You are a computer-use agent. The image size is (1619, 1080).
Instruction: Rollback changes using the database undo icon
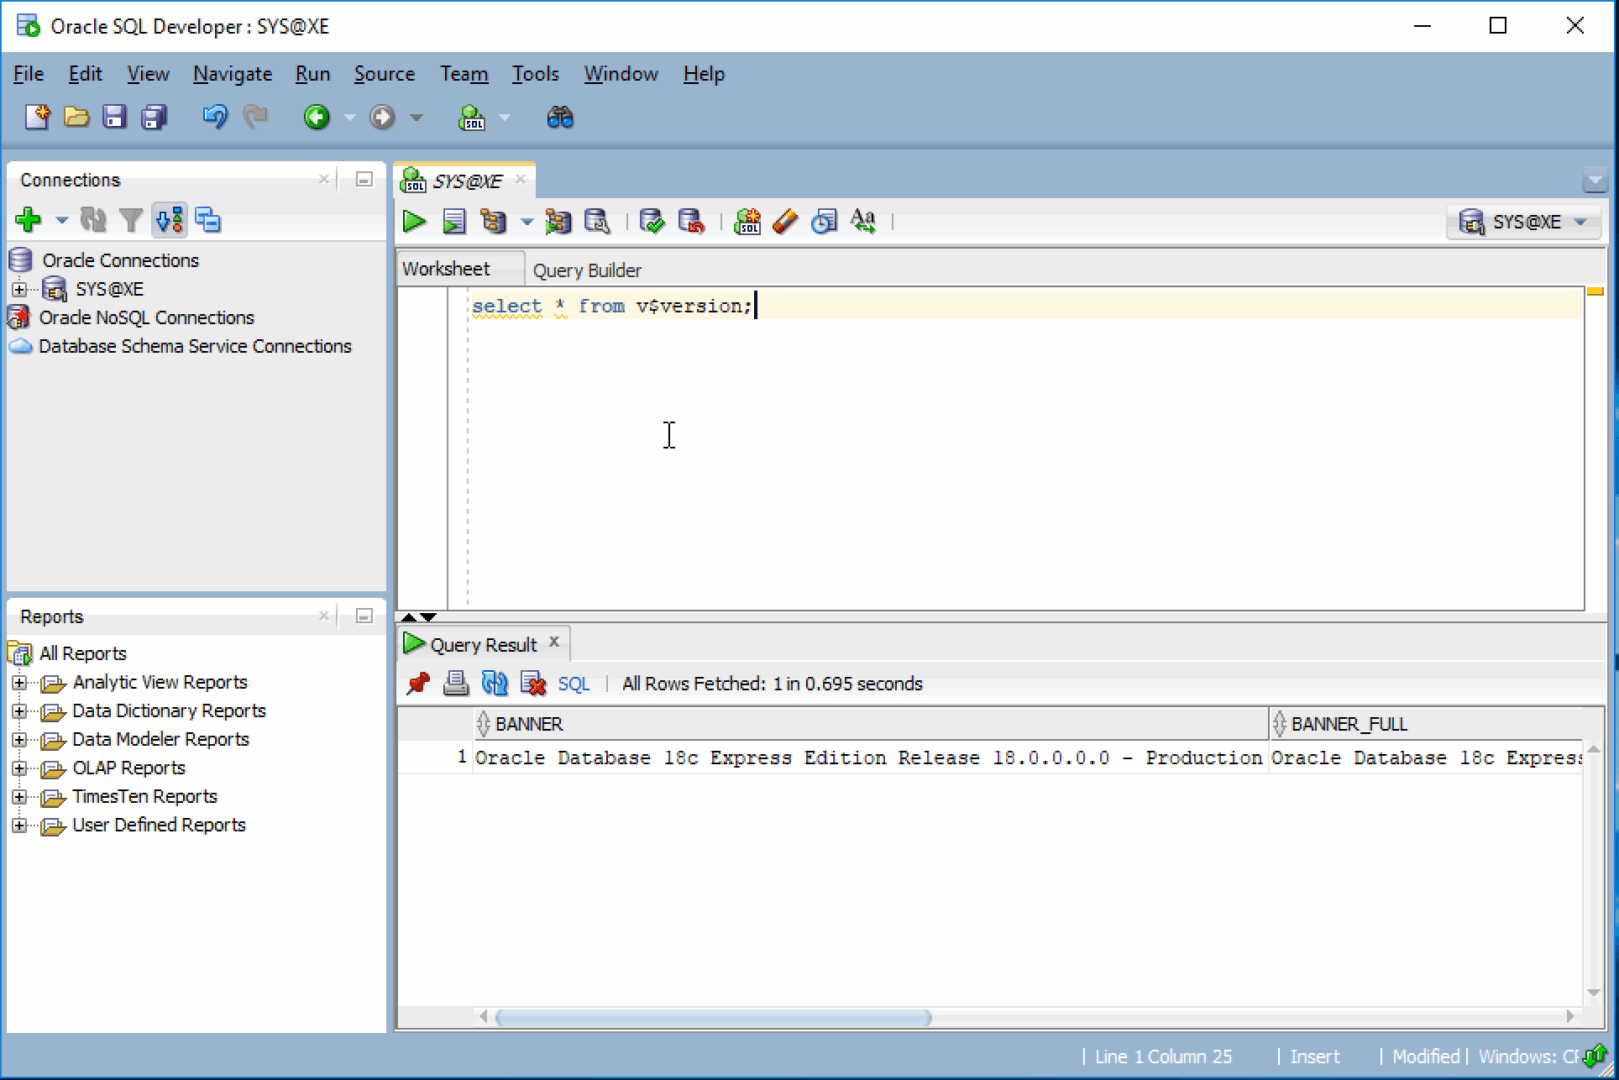click(691, 221)
